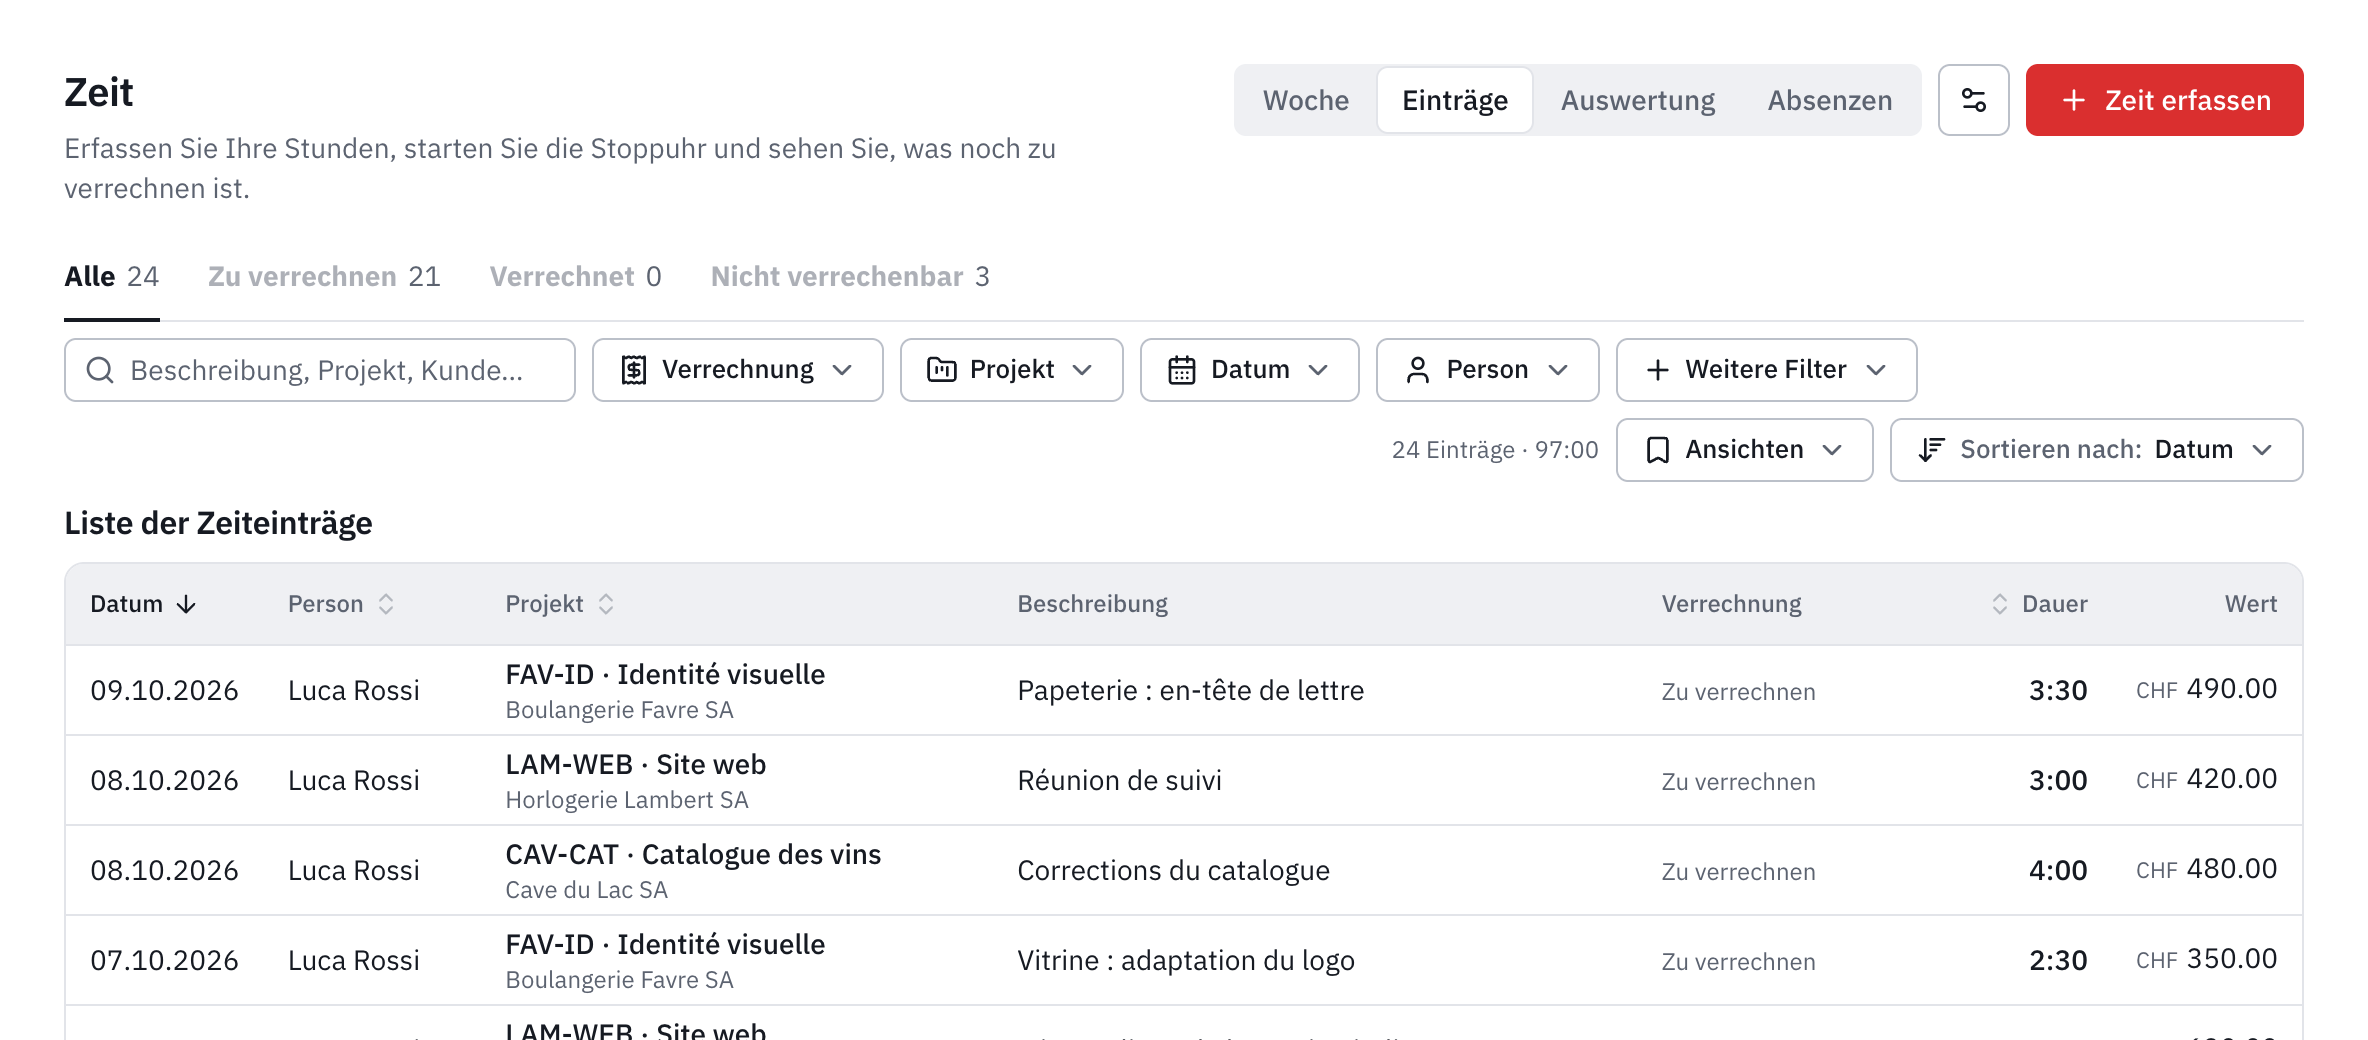Viewport: 2368px width, 1040px height.
Task: Click CAV-CAT · Catalogue des vins project
Action: 693,855
